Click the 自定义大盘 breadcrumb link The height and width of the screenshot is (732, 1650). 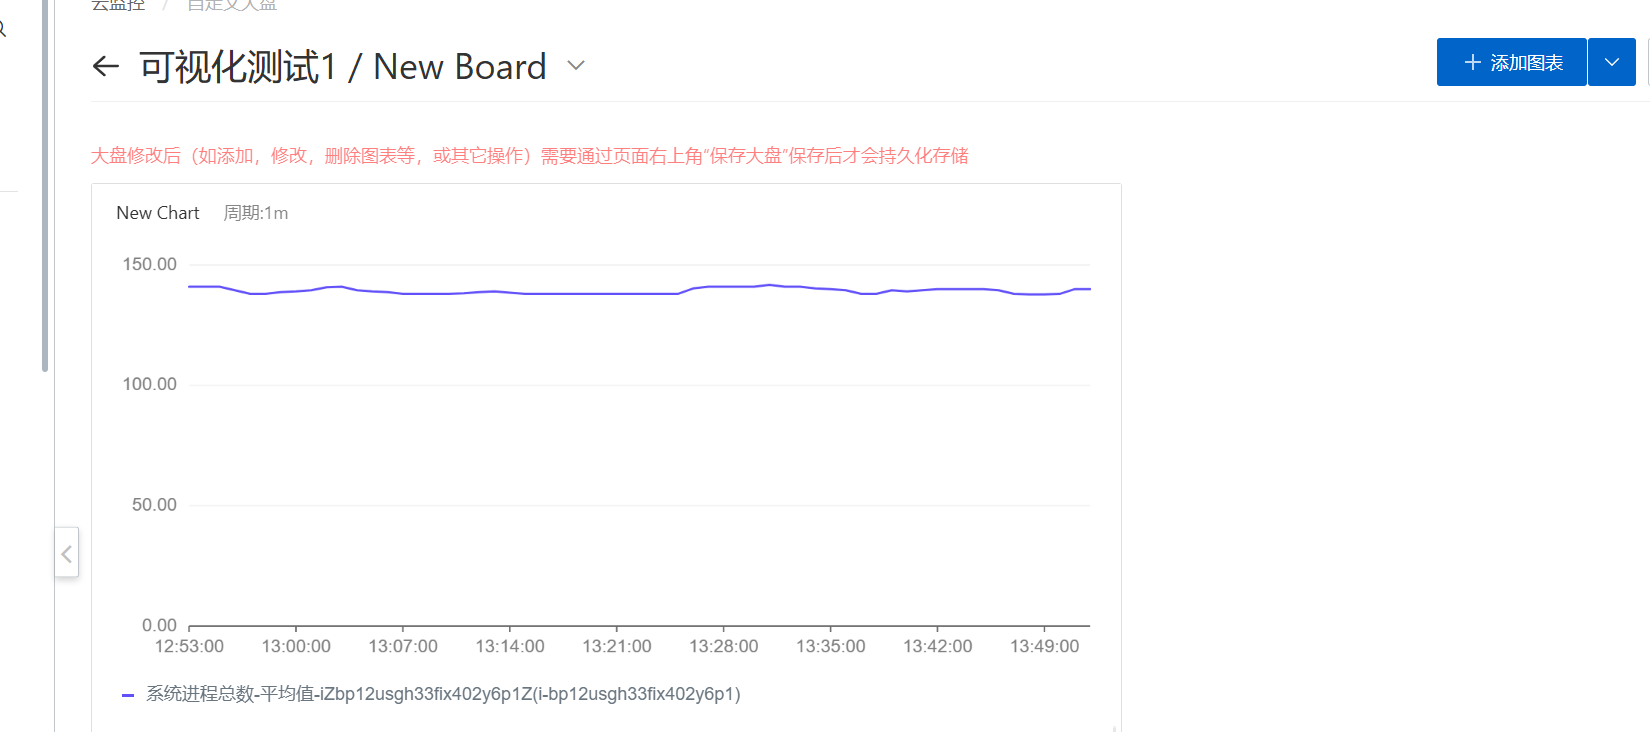tap(232, 5)
